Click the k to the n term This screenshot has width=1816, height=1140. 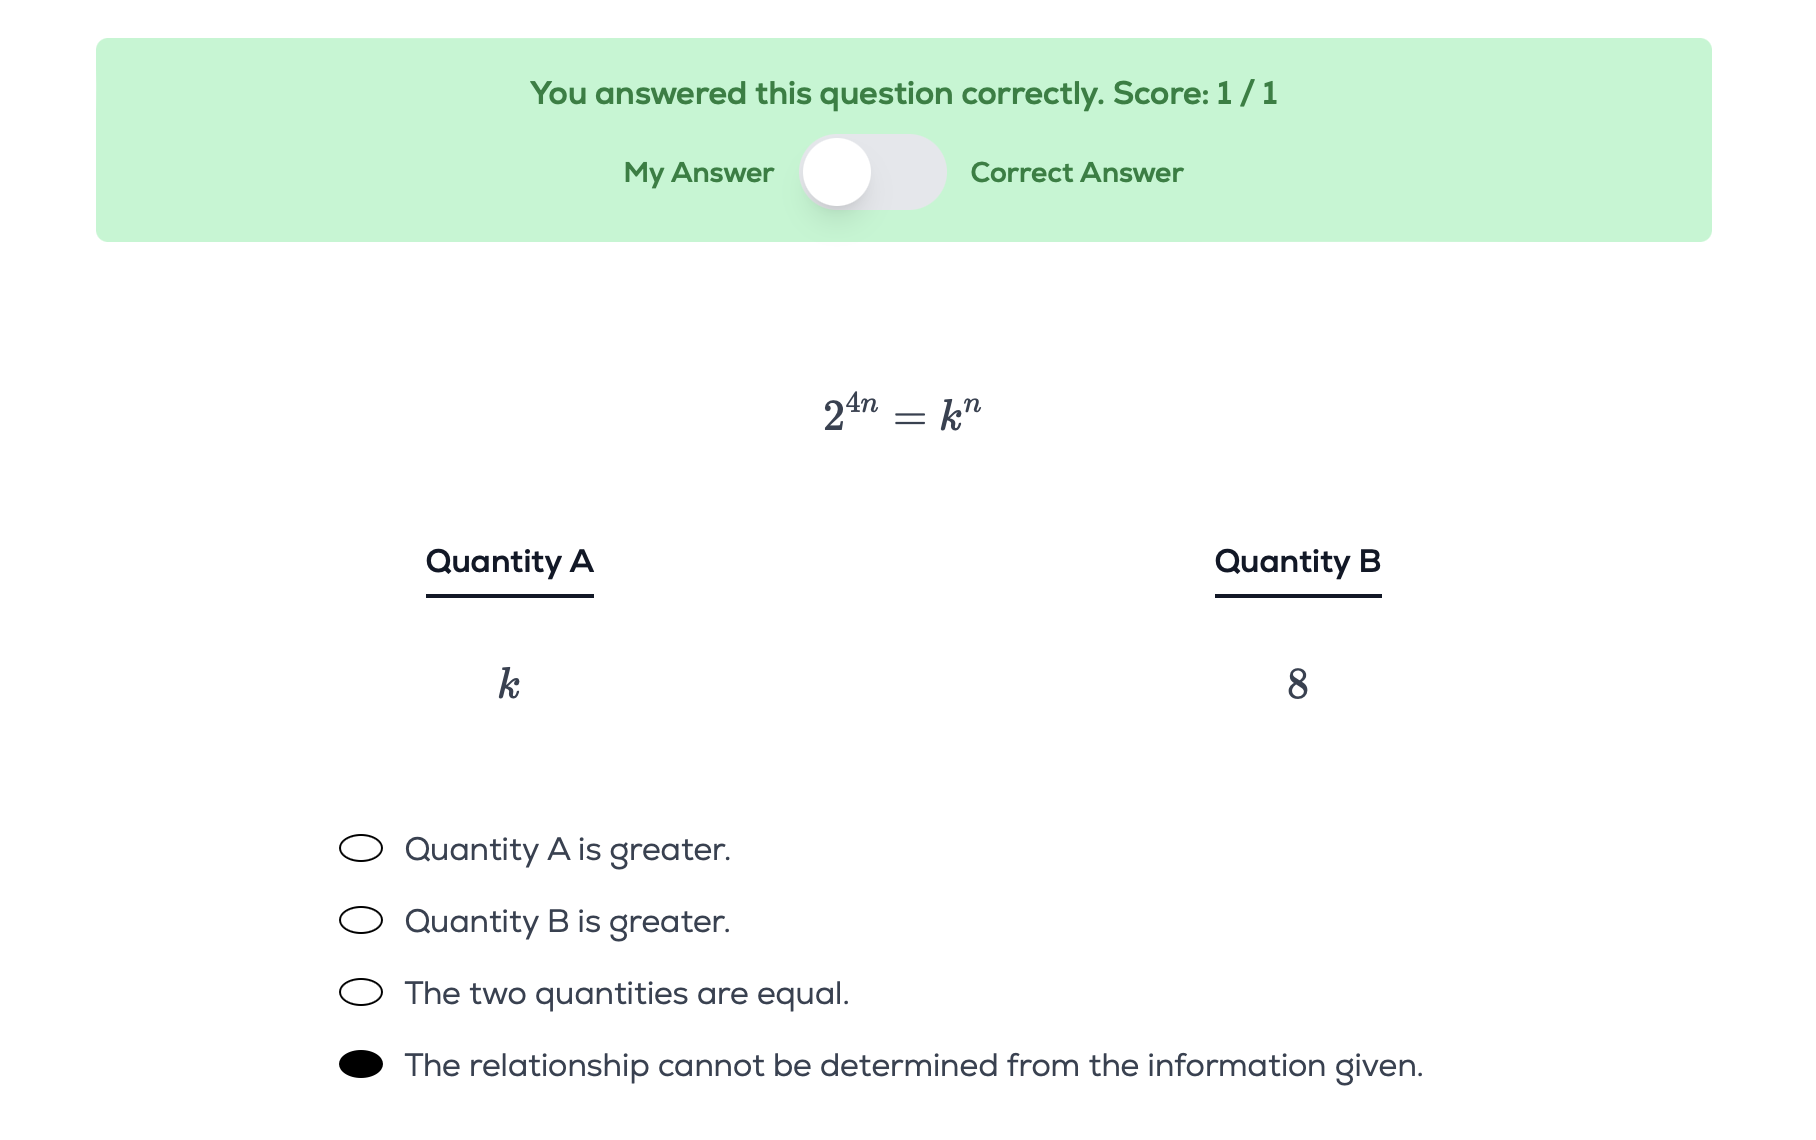960,412
